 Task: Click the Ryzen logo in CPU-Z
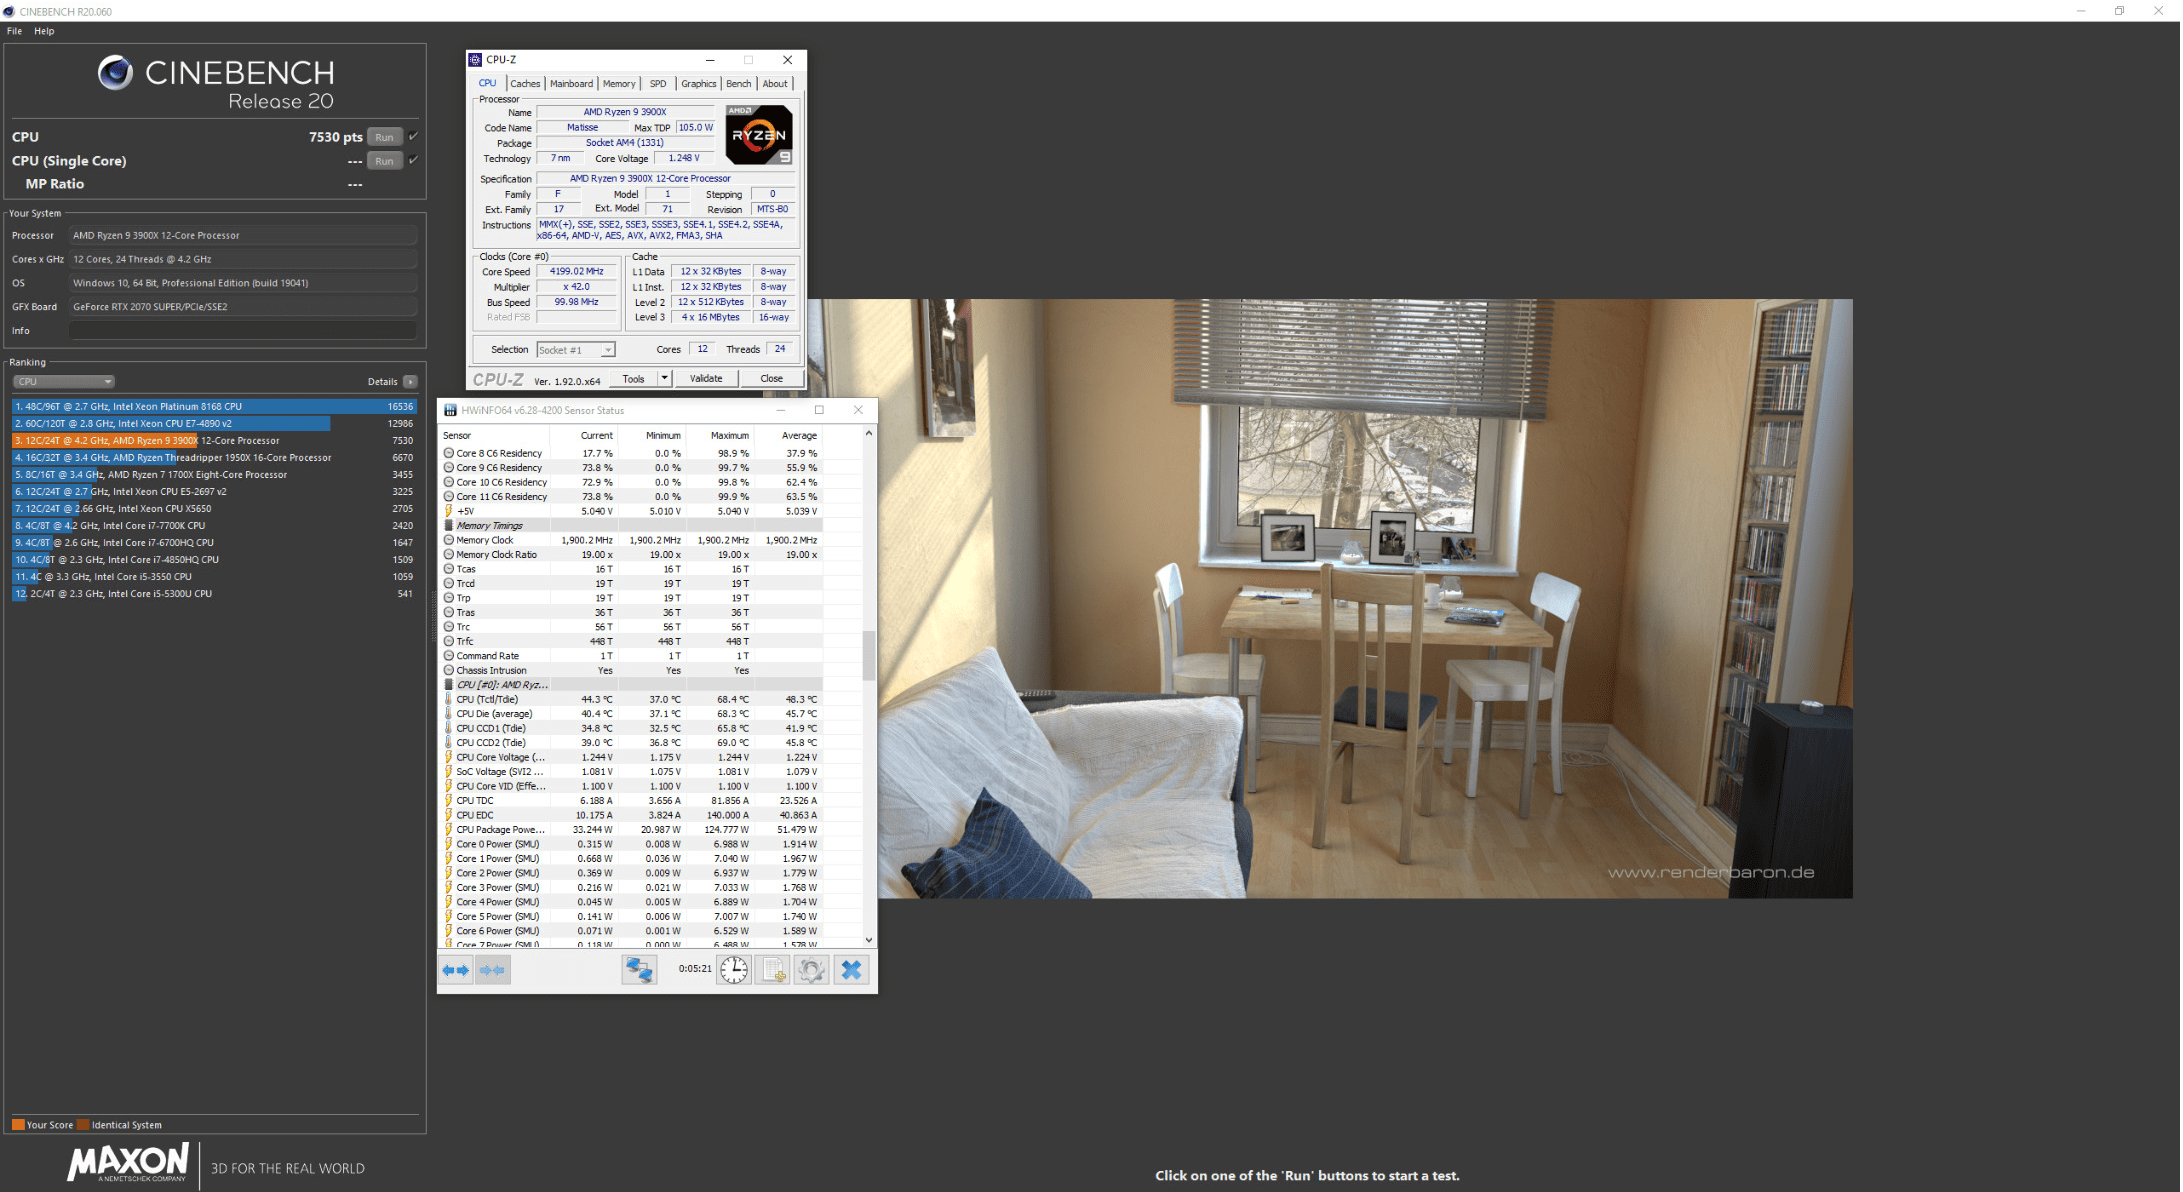pyautogui.click(x=759, y=135)
